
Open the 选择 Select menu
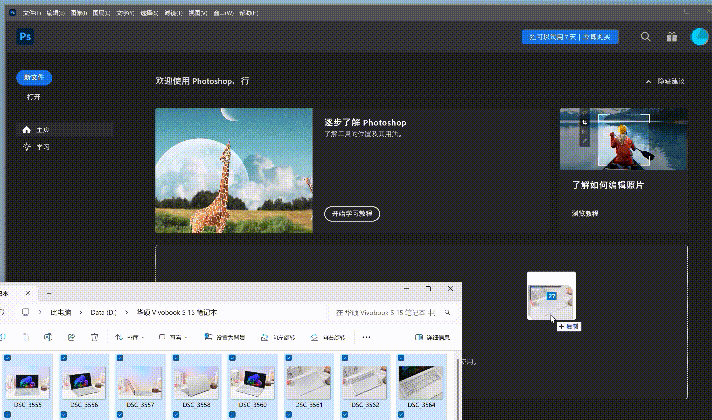[x=149, y=13]
